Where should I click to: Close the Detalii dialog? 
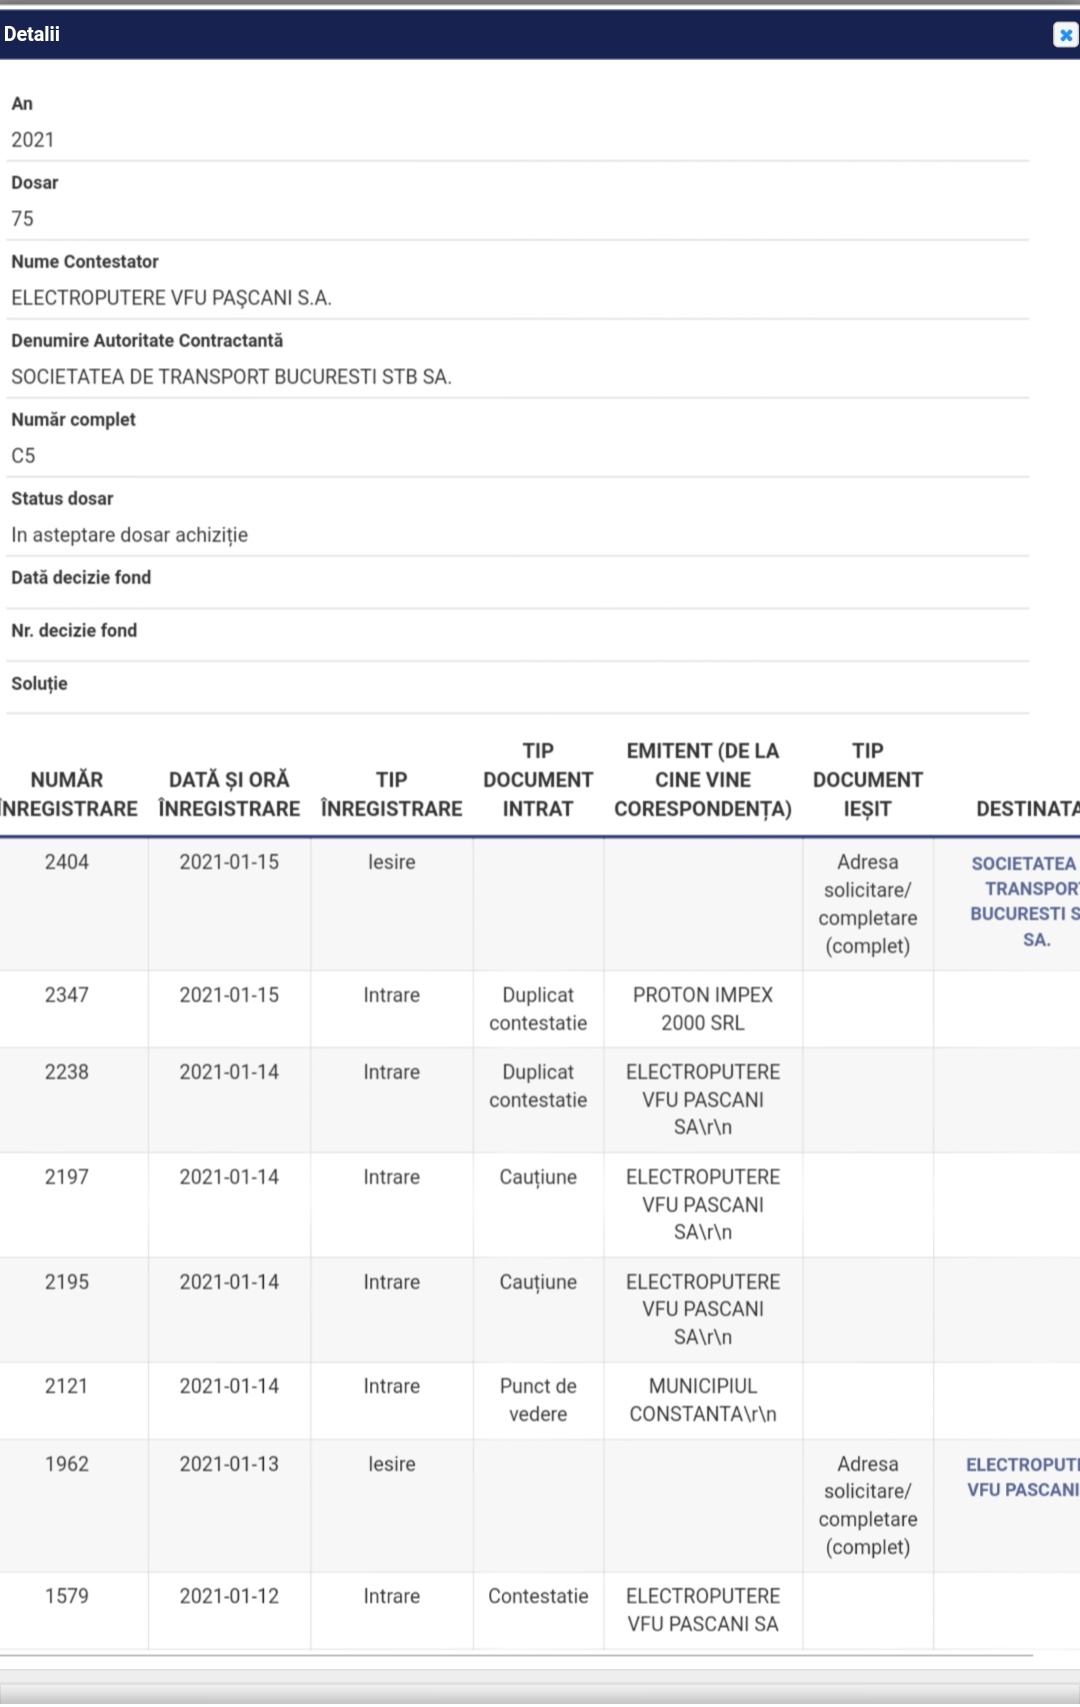[1065, 35]
